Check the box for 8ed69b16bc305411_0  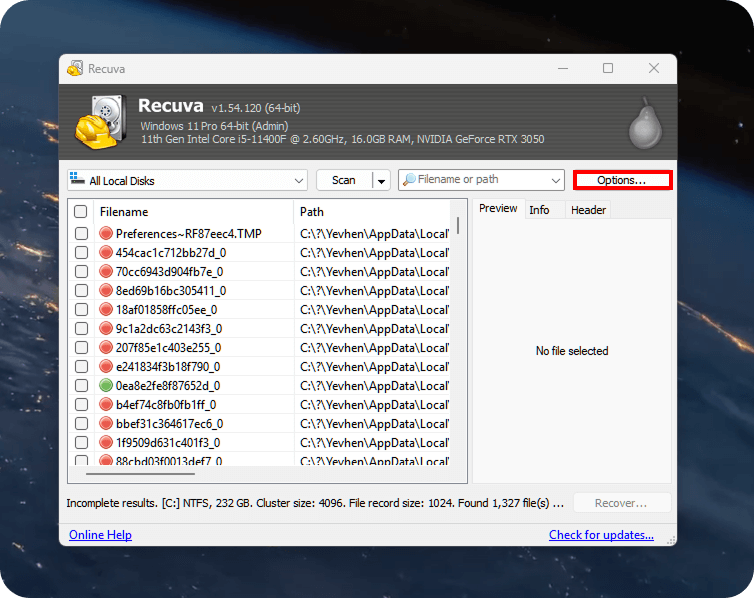(x=82, y=290)
